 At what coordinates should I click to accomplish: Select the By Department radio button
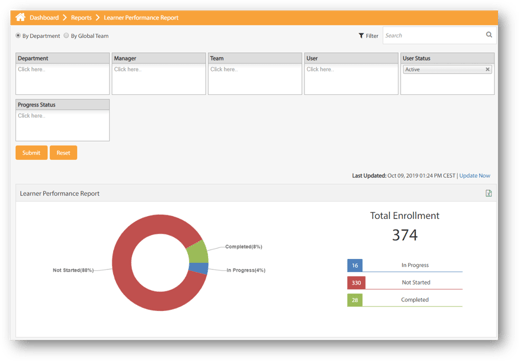click(x=18, y=35)
